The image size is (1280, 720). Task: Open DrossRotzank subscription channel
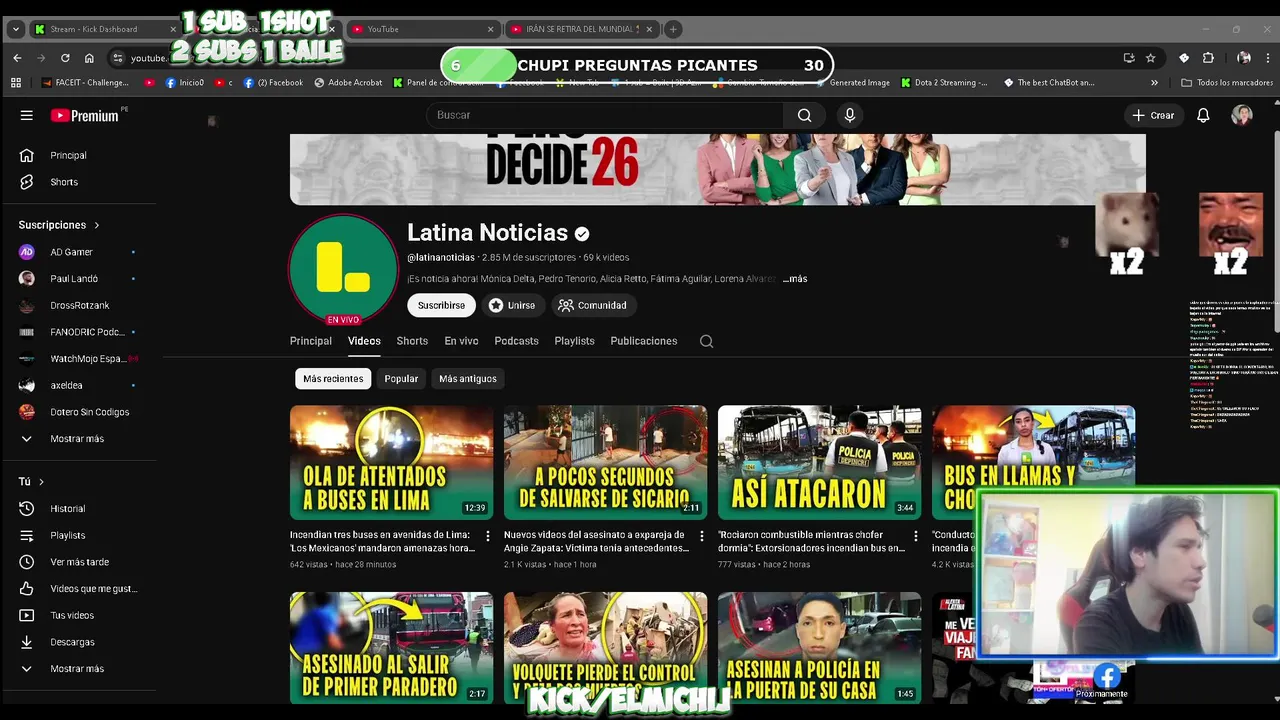(78, 305)
